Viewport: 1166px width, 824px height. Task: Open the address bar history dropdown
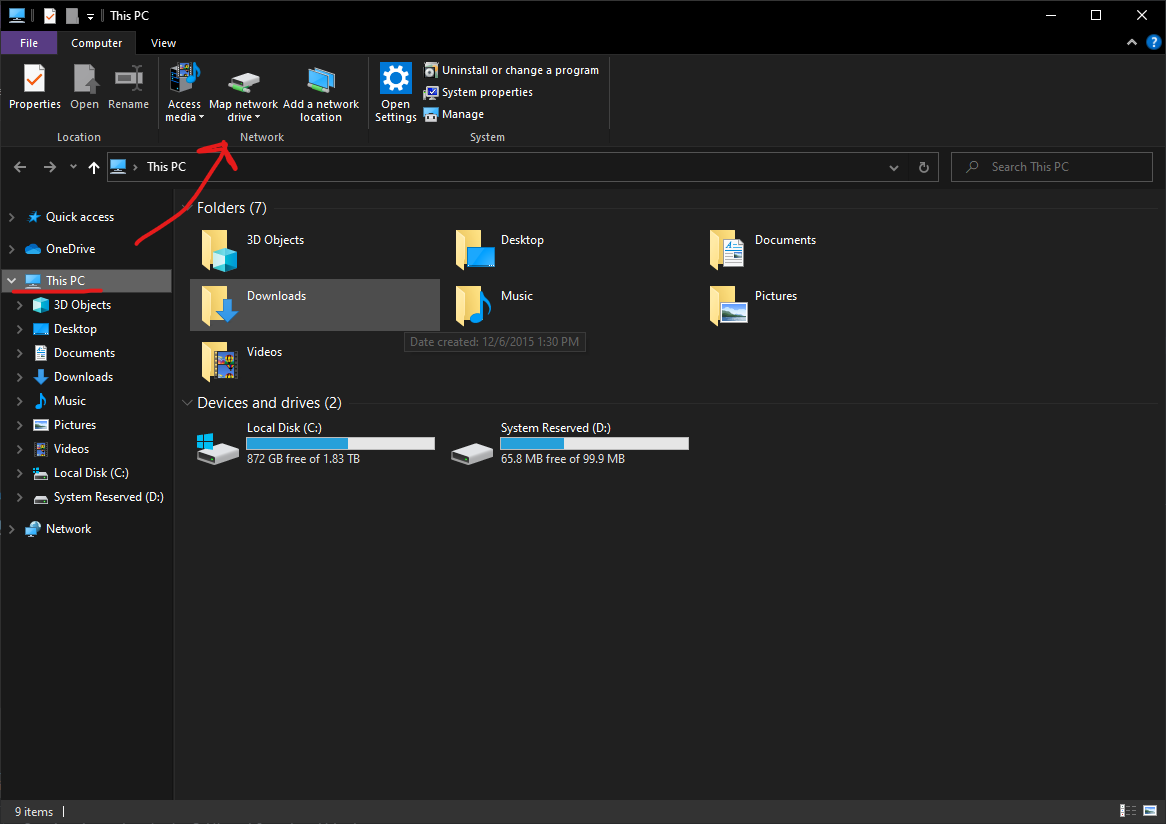click(x=896, y=167)
